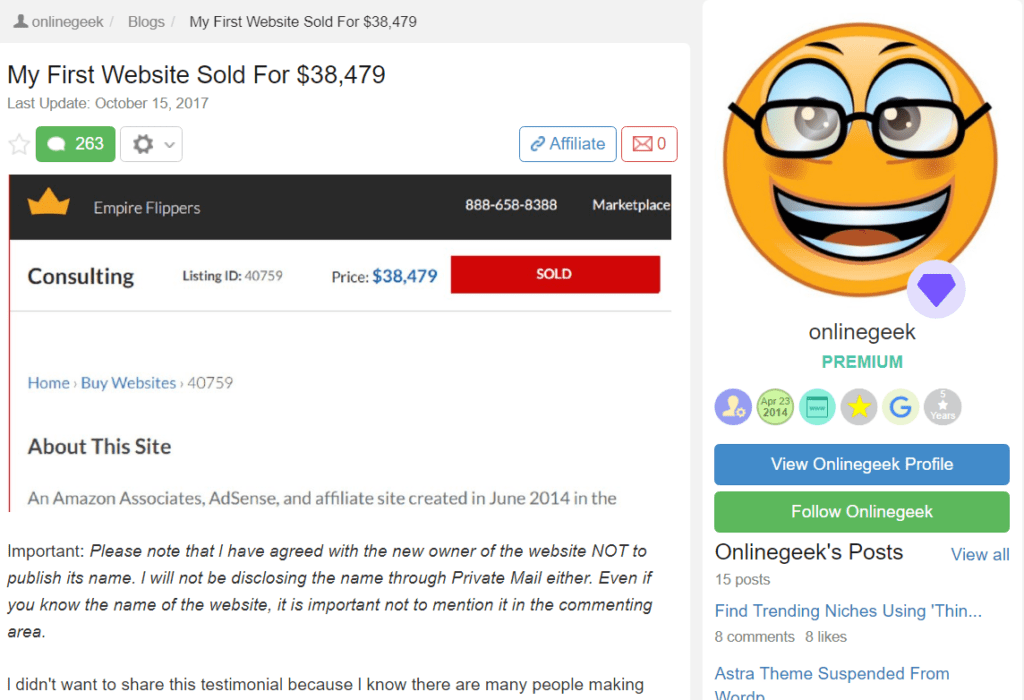Click the purple user-gear badge icon

[733, 407]
